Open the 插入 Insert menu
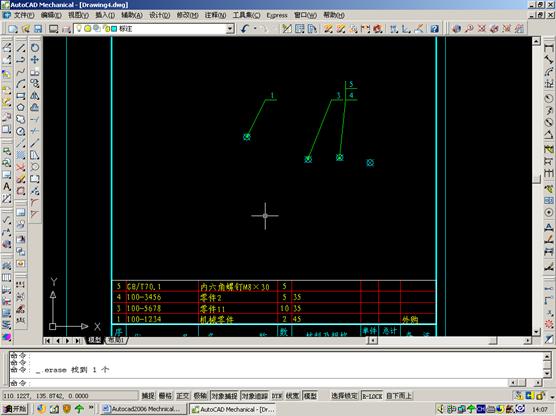The height and width of the screenshot is (416, 556). click(x=105, y=15)
